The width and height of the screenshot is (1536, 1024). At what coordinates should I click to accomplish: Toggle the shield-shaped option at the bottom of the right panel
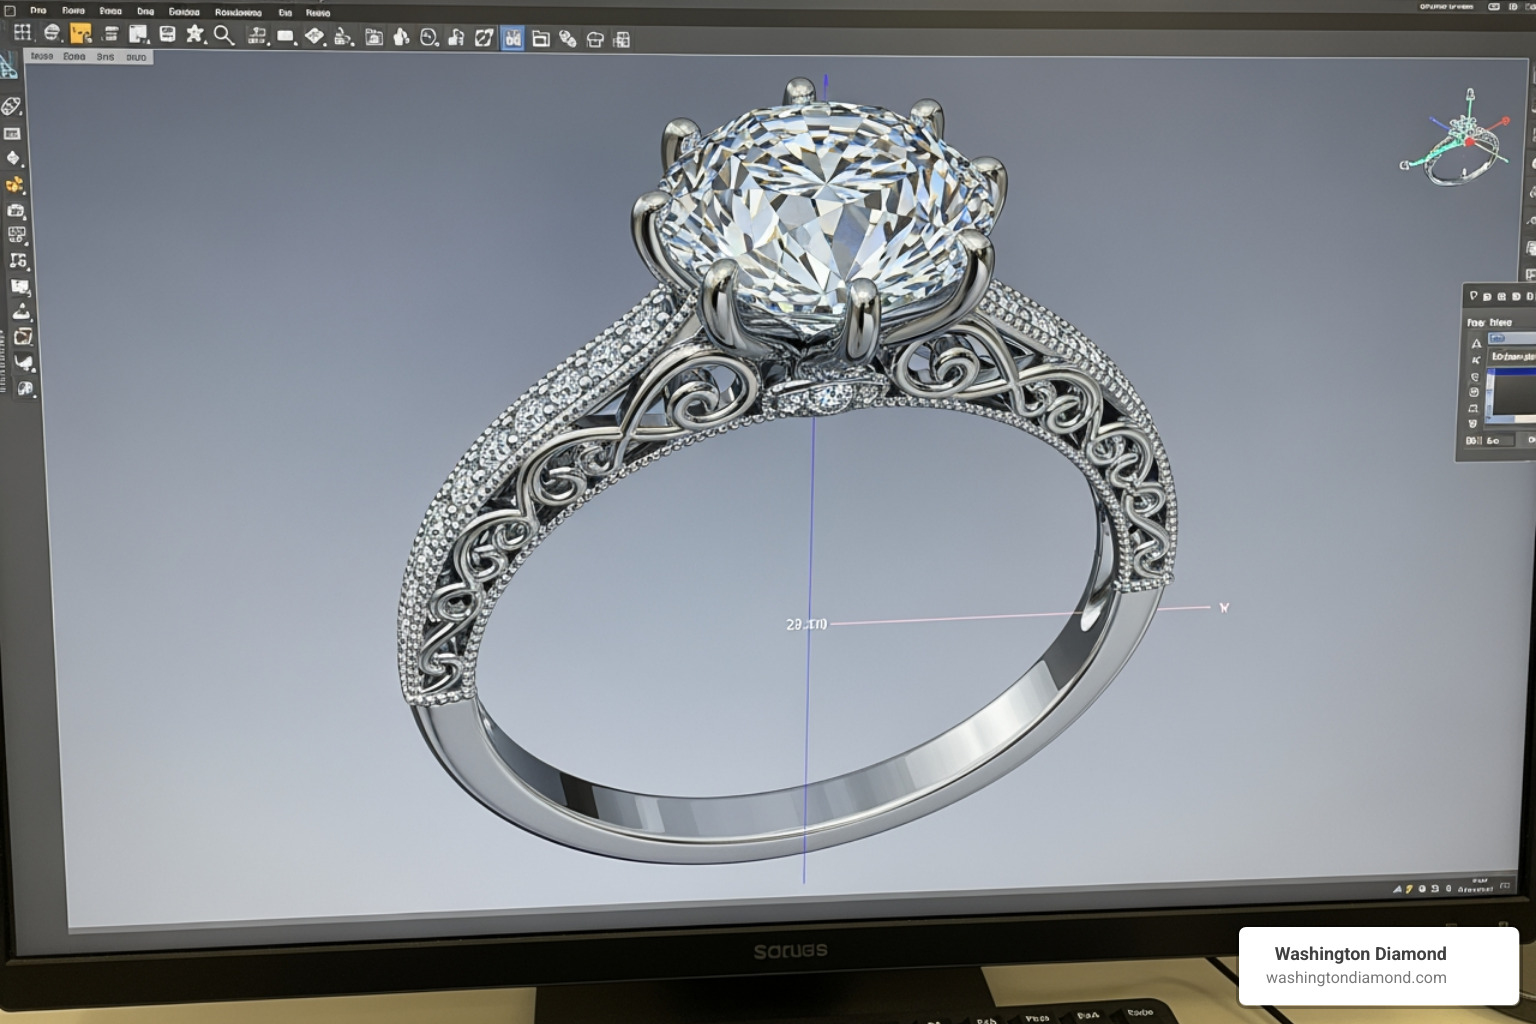coord(1473,422)
